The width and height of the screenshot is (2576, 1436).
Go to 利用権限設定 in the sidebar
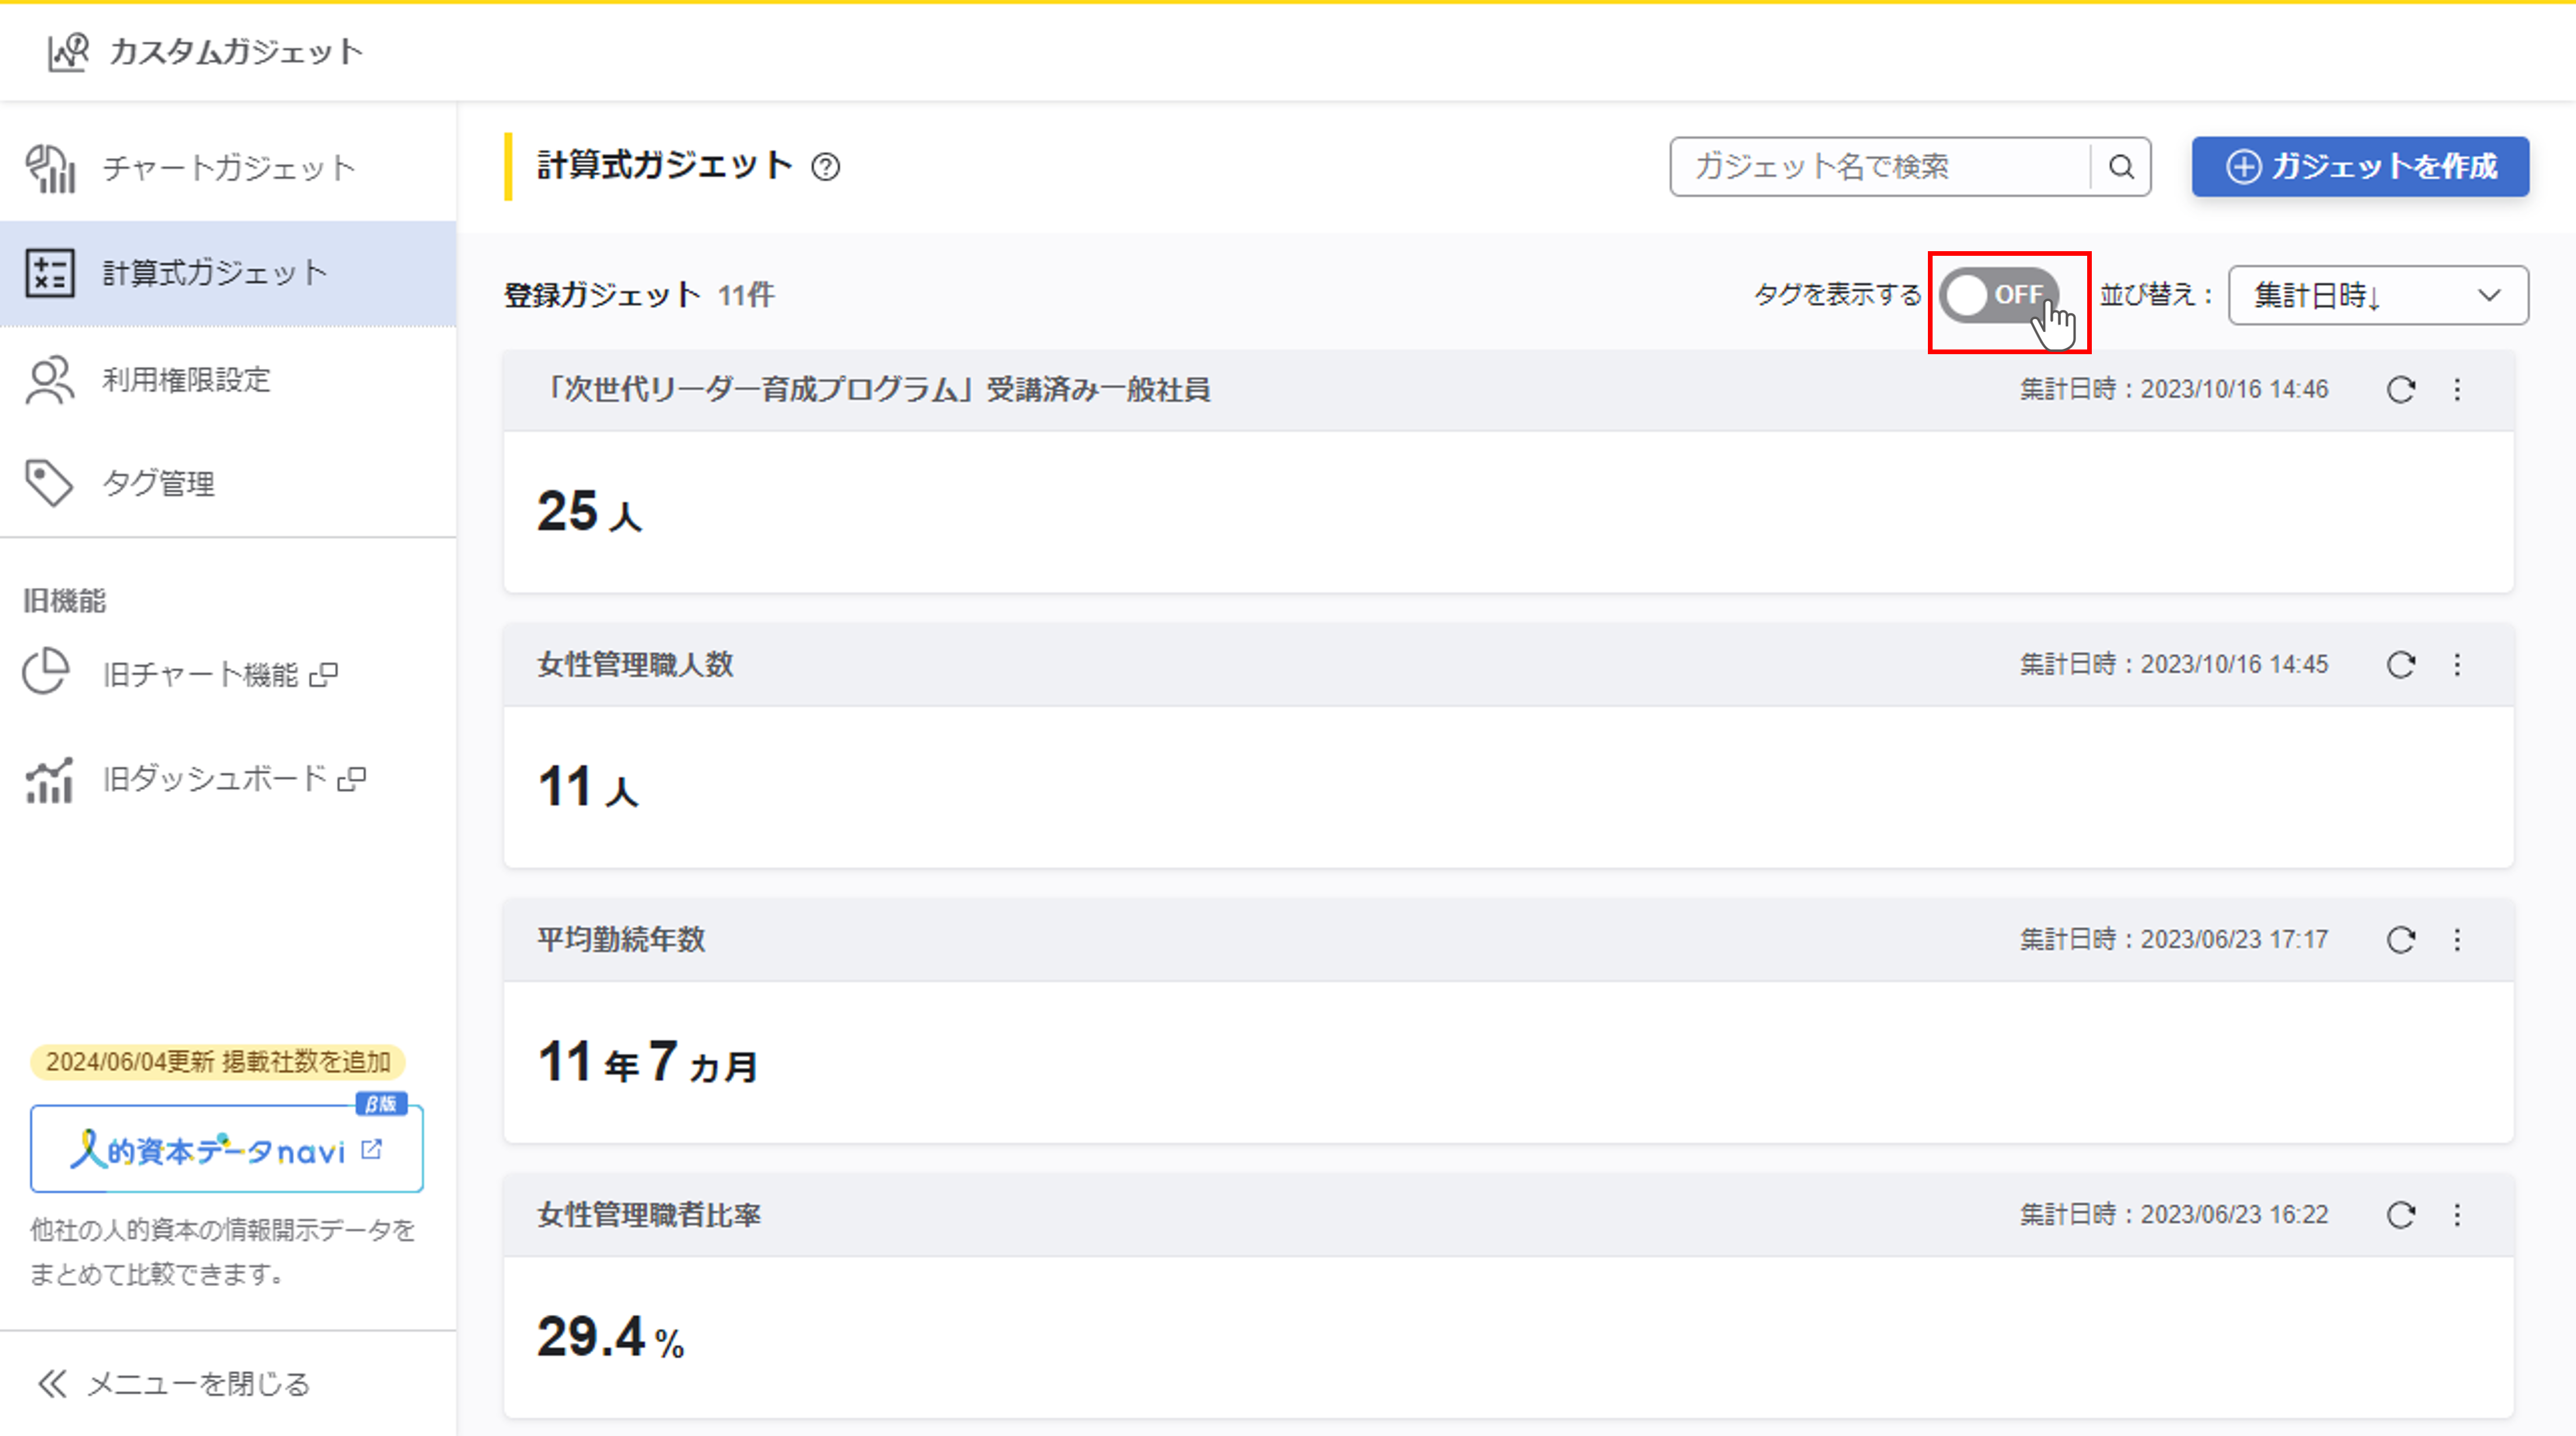click(x=186, y=380)
